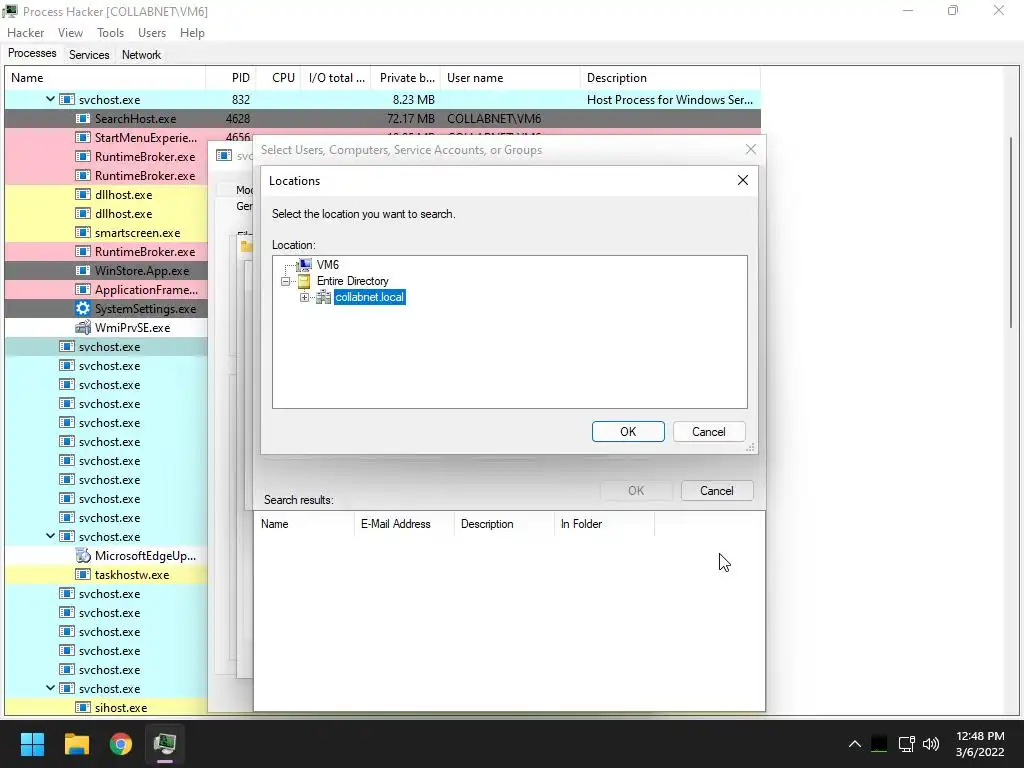This screenshot has width=1024, height=768.
Task: Select the MicrosoftEdgeUp... process icon
Action: pyautogui.click(x=82, y=555)
